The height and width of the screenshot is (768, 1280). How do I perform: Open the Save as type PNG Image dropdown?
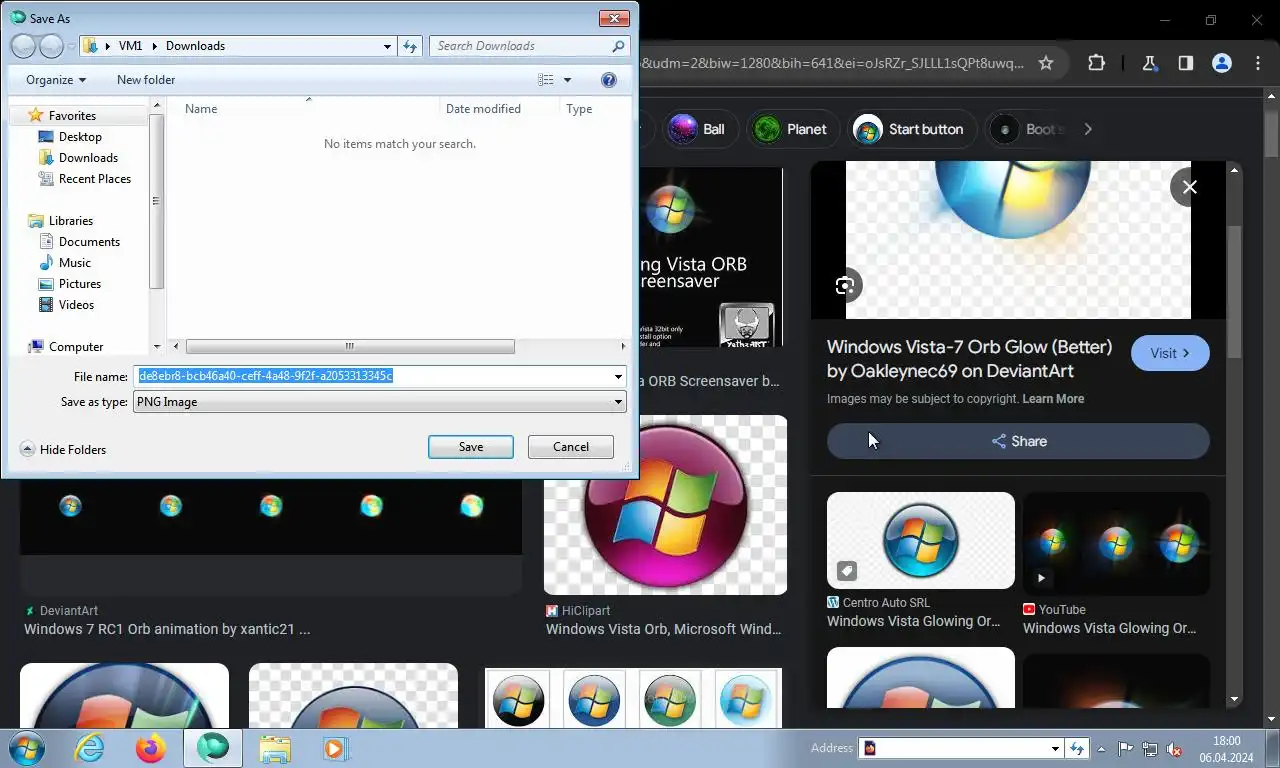[x=380, y=402]
